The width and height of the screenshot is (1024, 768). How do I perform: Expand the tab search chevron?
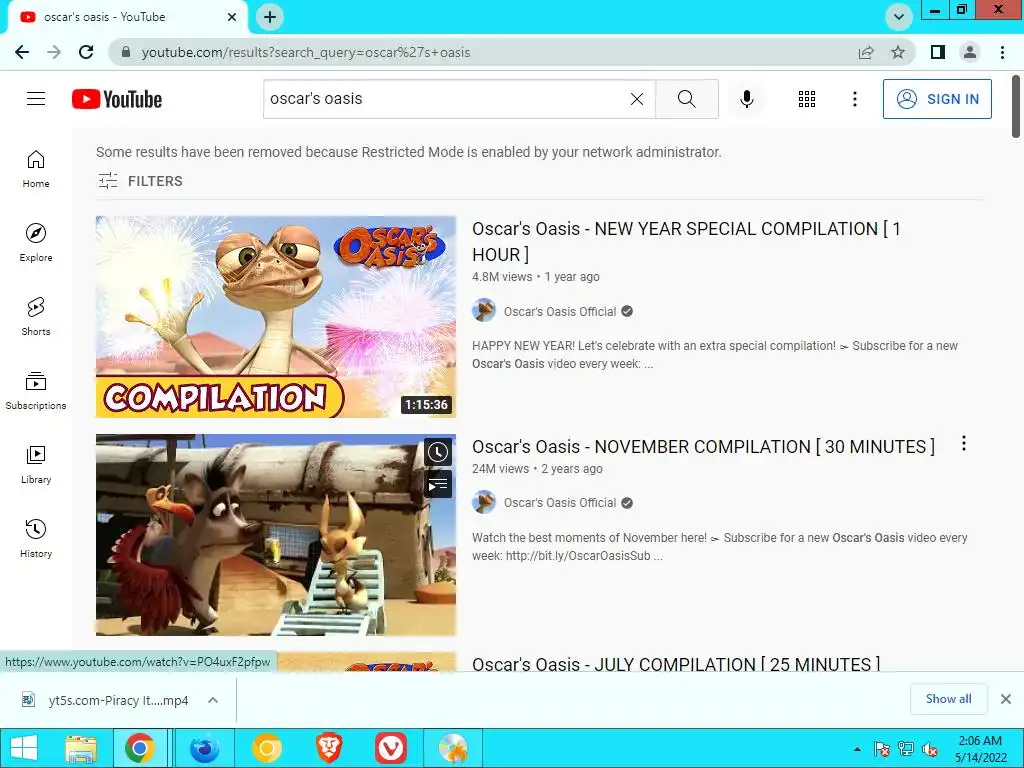[x=899, y=17]
